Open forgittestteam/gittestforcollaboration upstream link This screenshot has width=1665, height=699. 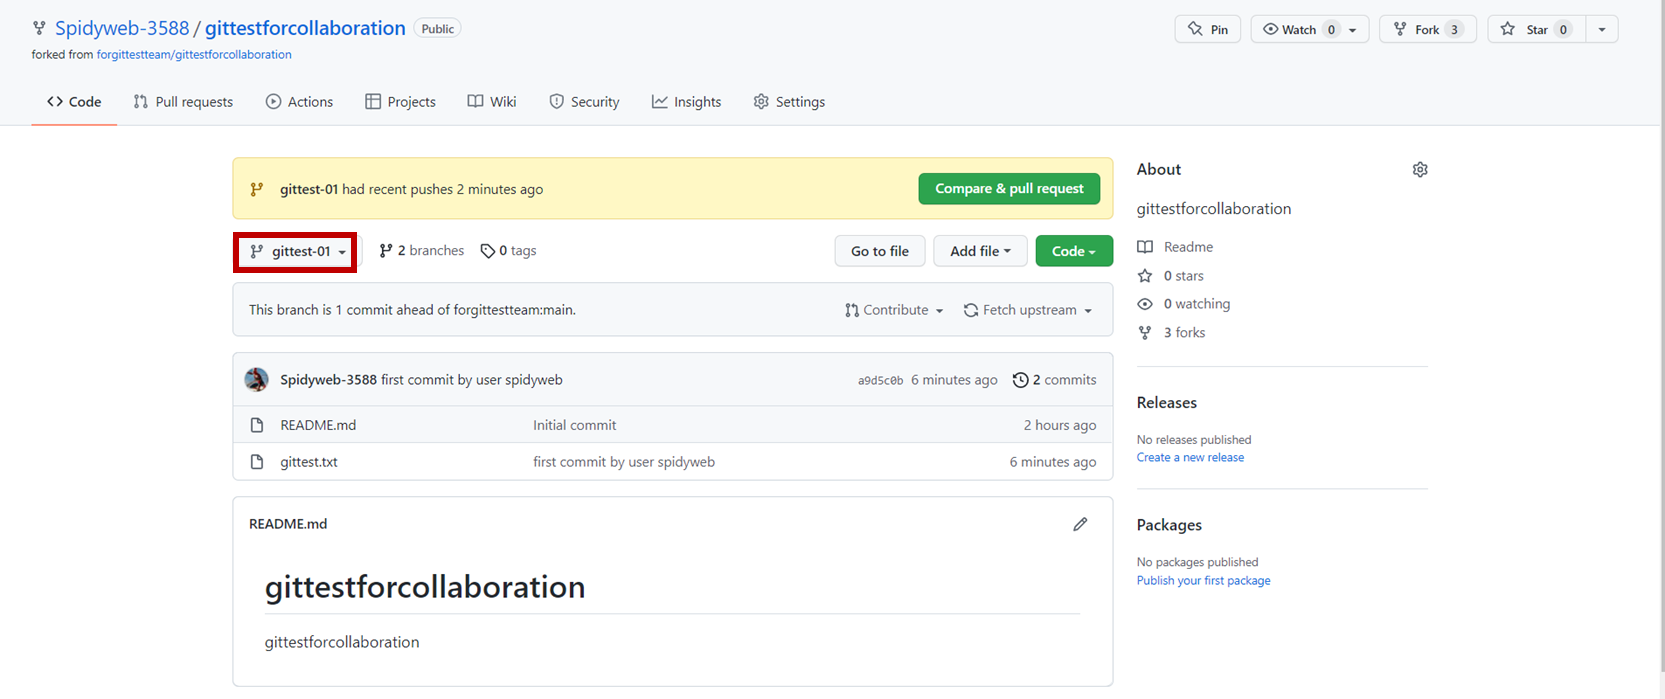194,55
